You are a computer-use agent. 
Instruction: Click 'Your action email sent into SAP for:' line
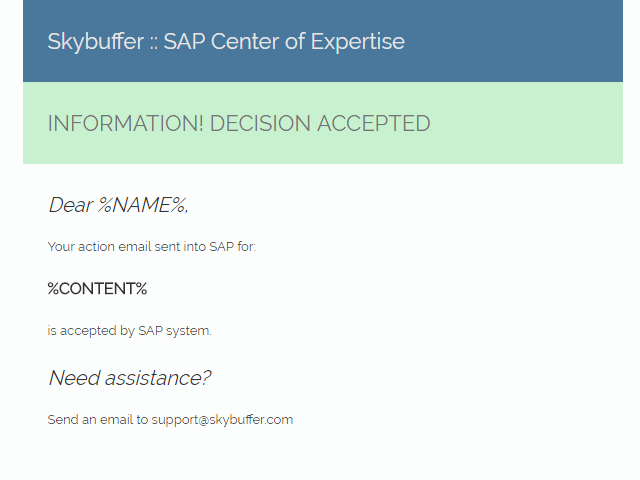point(151,247)
